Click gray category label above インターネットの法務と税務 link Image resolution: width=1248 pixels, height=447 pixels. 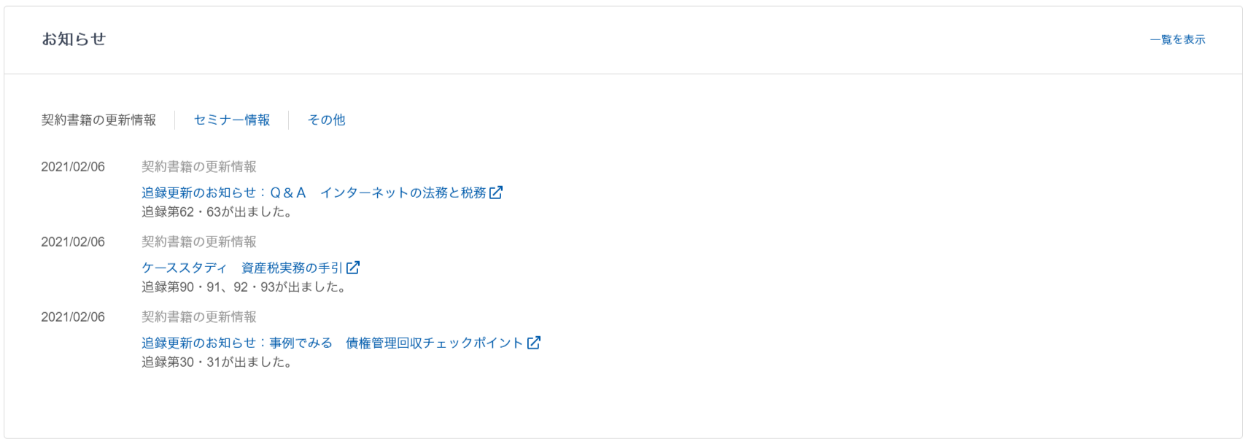[199, 167]
